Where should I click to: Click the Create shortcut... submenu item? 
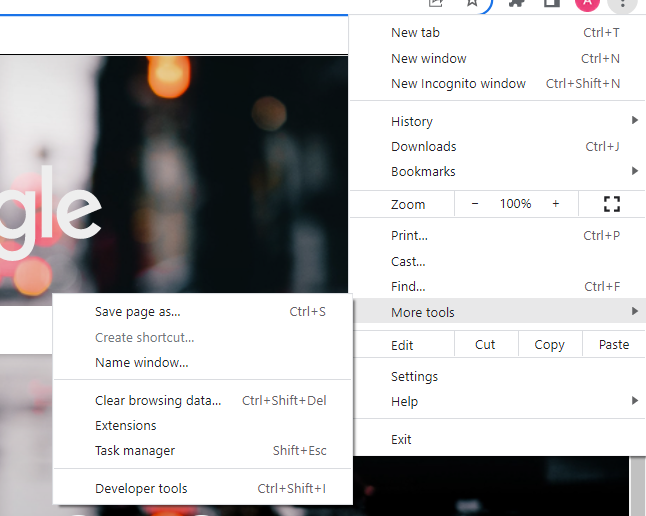[203, 338]
